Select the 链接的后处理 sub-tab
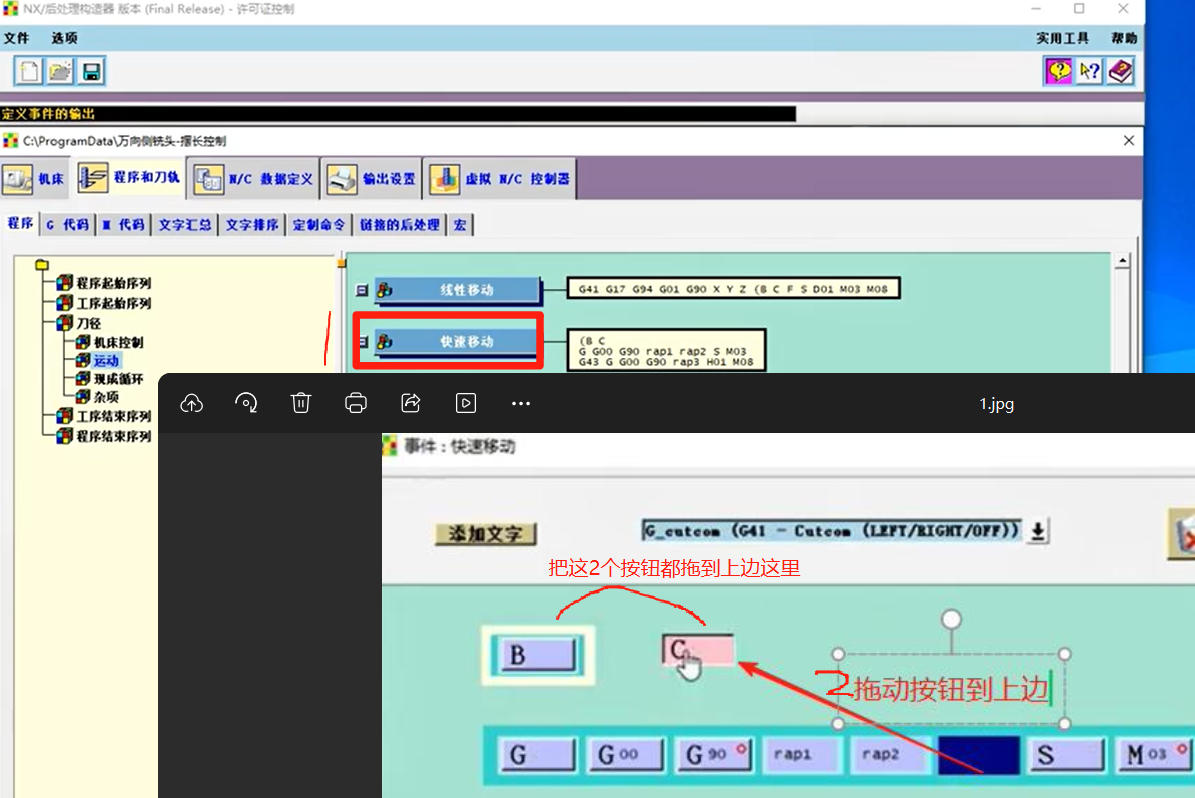The width and height of the screenshot is (1195, 798). click(x=399, y=225)
